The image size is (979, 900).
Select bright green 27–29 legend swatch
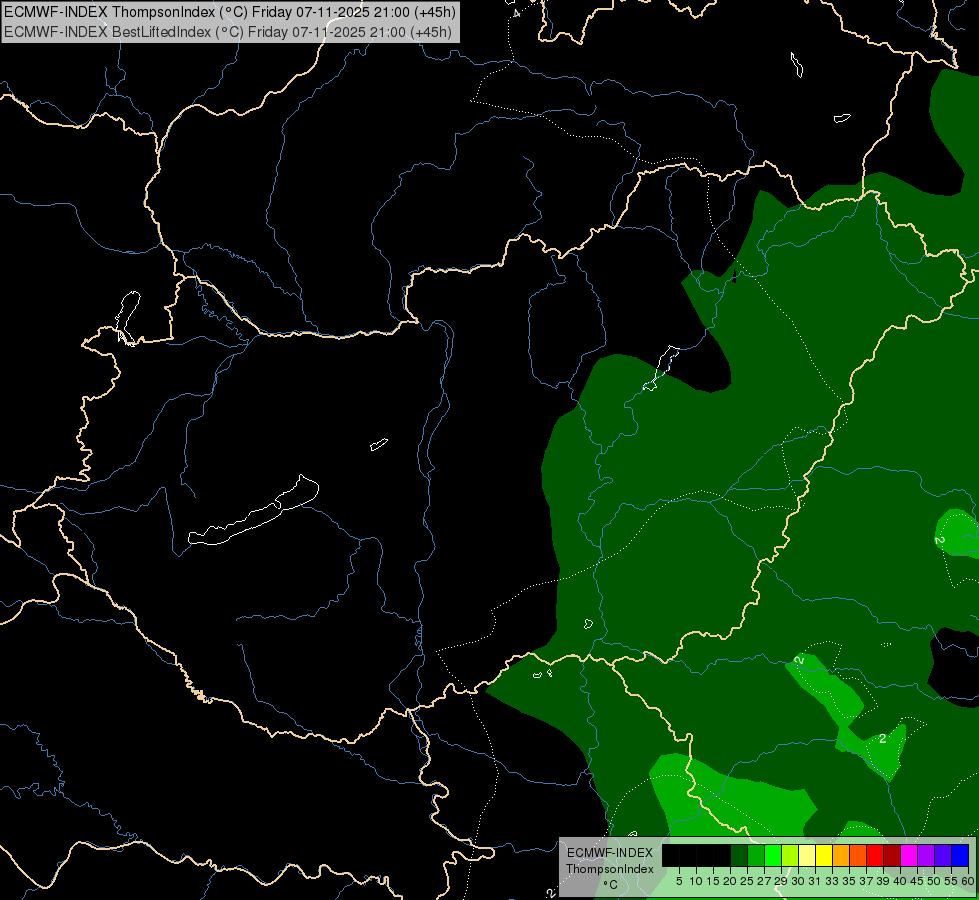coord(773,855)
